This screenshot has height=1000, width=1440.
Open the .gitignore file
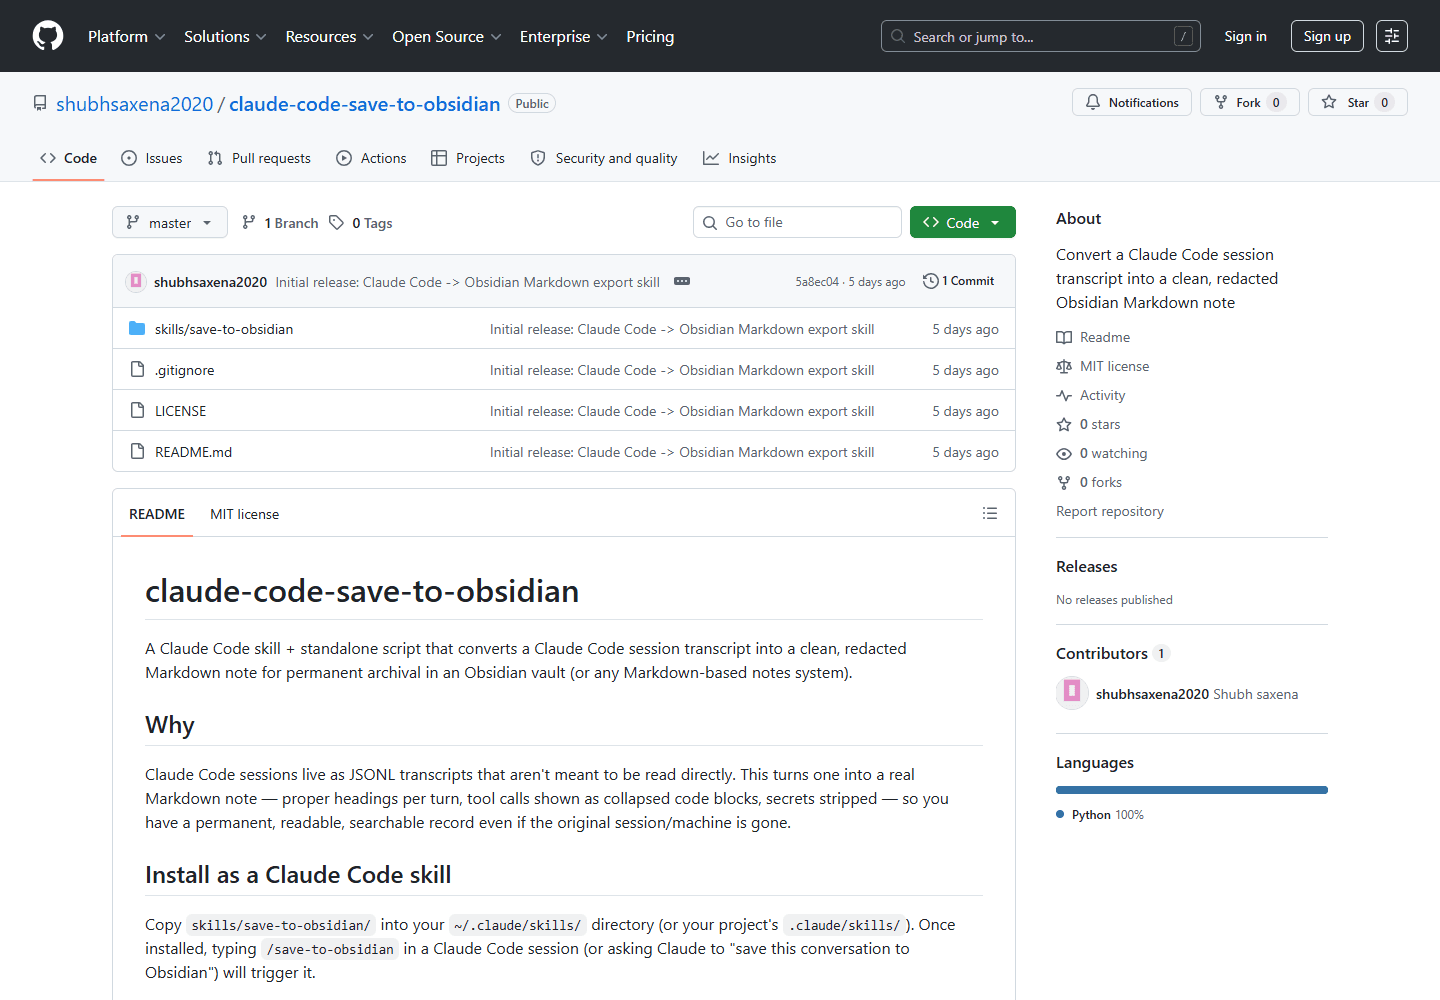184,370
